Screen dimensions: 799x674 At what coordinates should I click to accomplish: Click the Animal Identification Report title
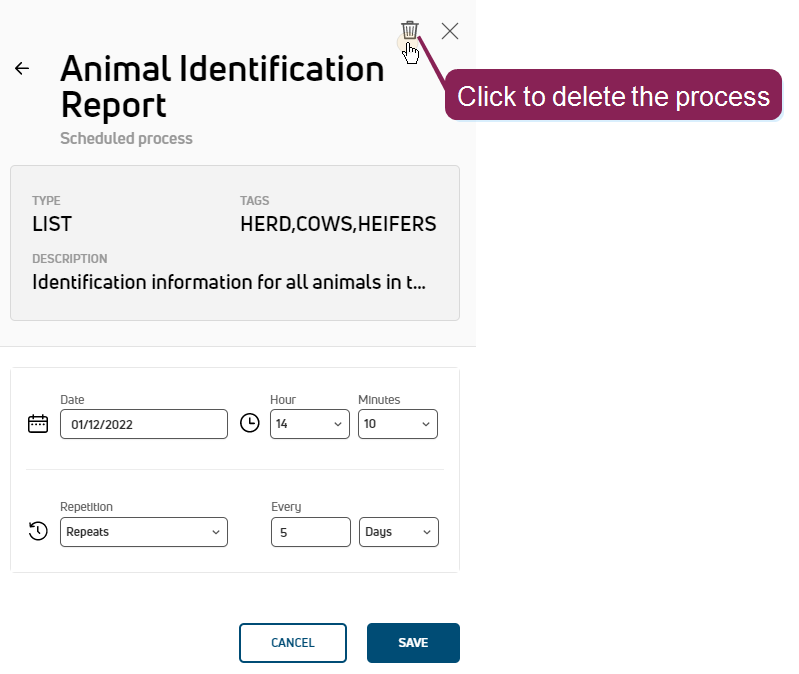(x=222, y=86)
